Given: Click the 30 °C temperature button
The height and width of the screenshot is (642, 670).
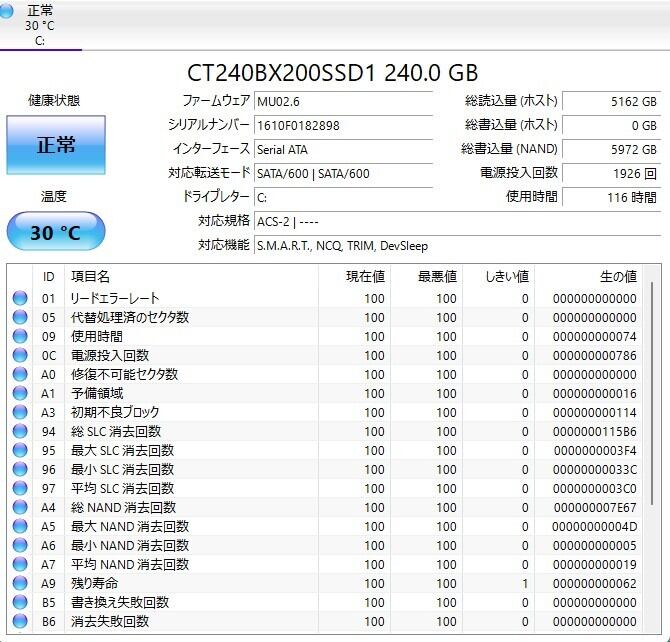Looking at the screenshot, I should point(56,231).
